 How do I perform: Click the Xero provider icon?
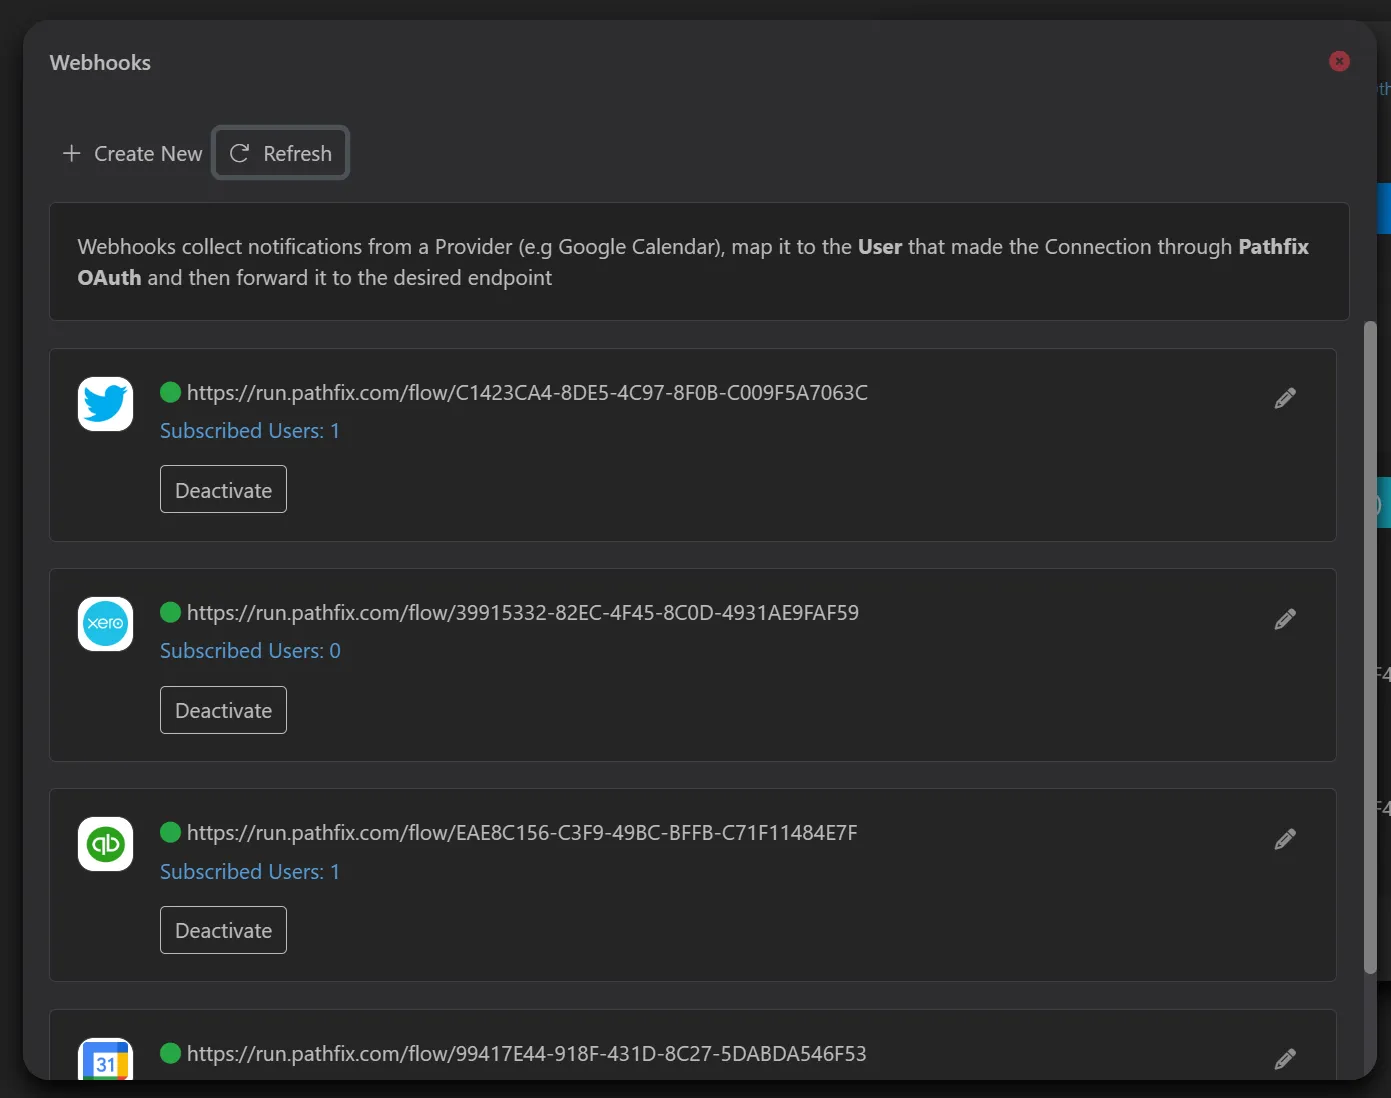click(x=105, y=624)
